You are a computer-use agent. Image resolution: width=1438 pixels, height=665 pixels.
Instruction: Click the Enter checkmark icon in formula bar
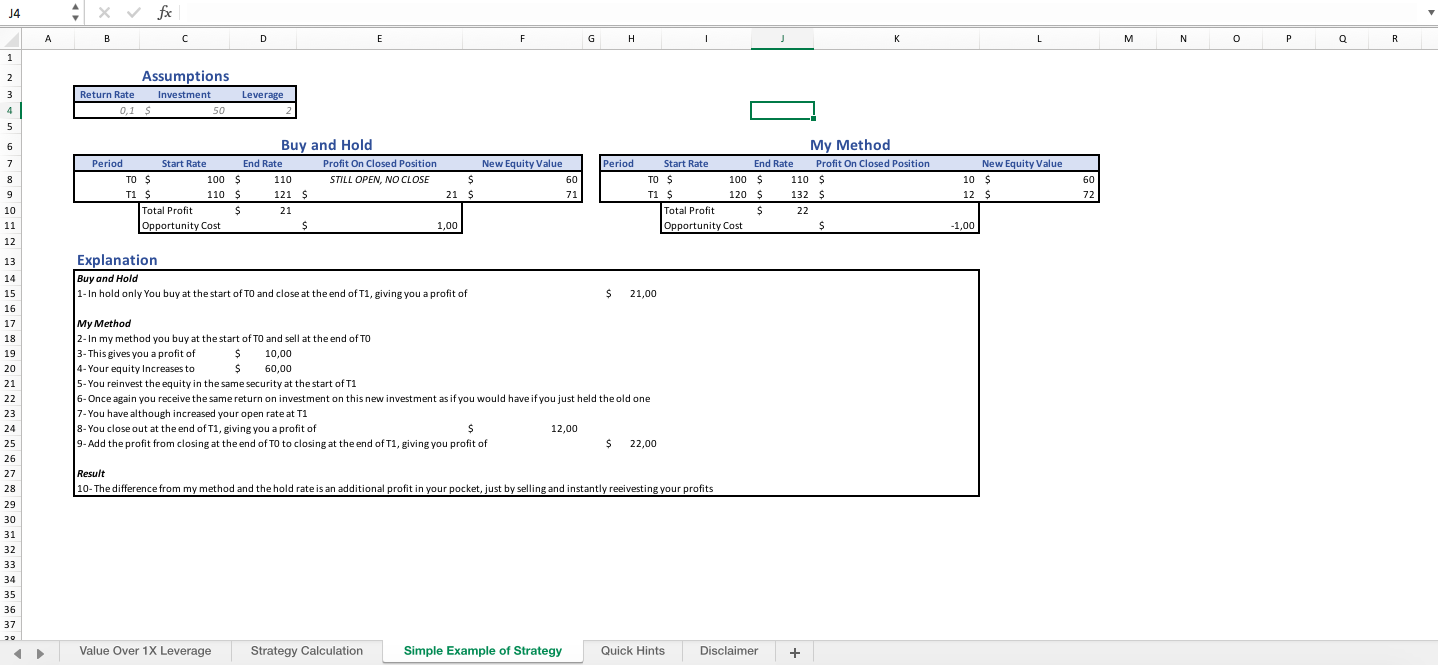click(x=133, y=13)
